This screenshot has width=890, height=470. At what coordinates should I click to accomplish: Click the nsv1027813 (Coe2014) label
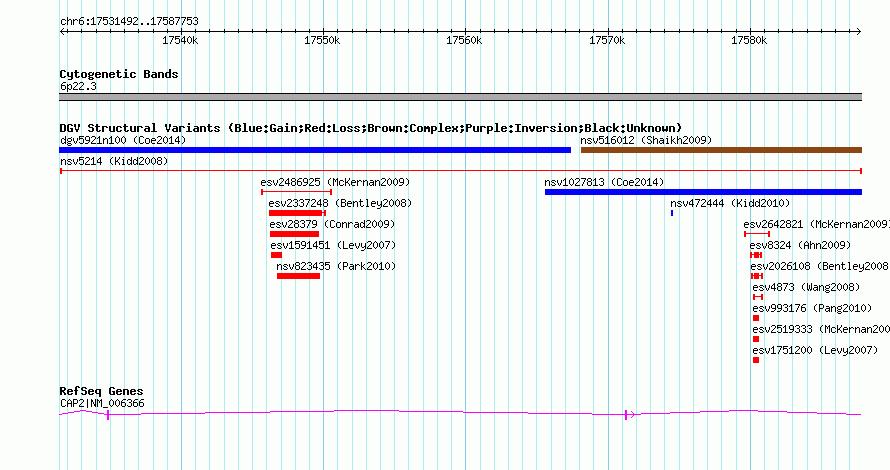(x=604, y=182)
